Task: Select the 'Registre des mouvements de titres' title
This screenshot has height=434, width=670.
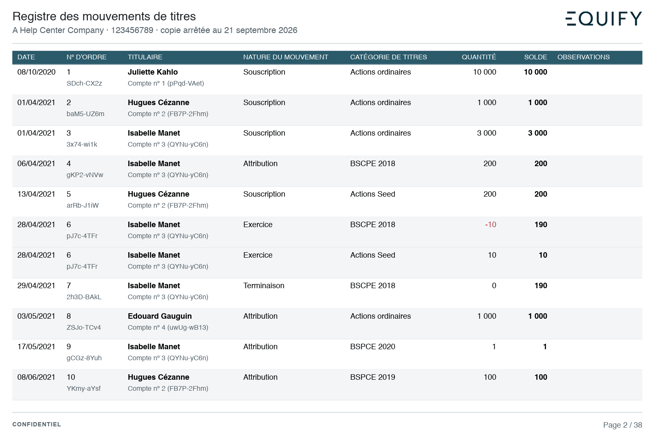Action: [104, 16]
